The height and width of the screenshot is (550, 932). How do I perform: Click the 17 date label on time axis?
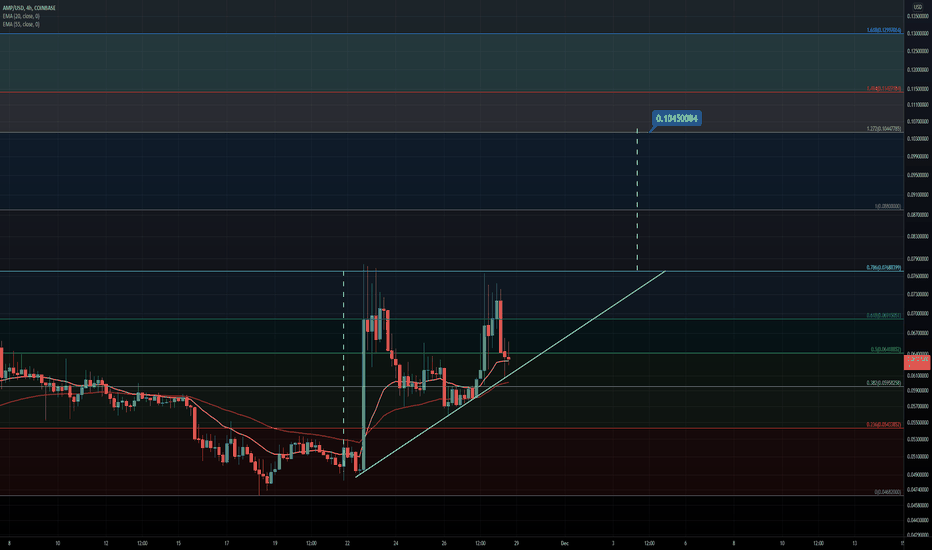point(226,543)
